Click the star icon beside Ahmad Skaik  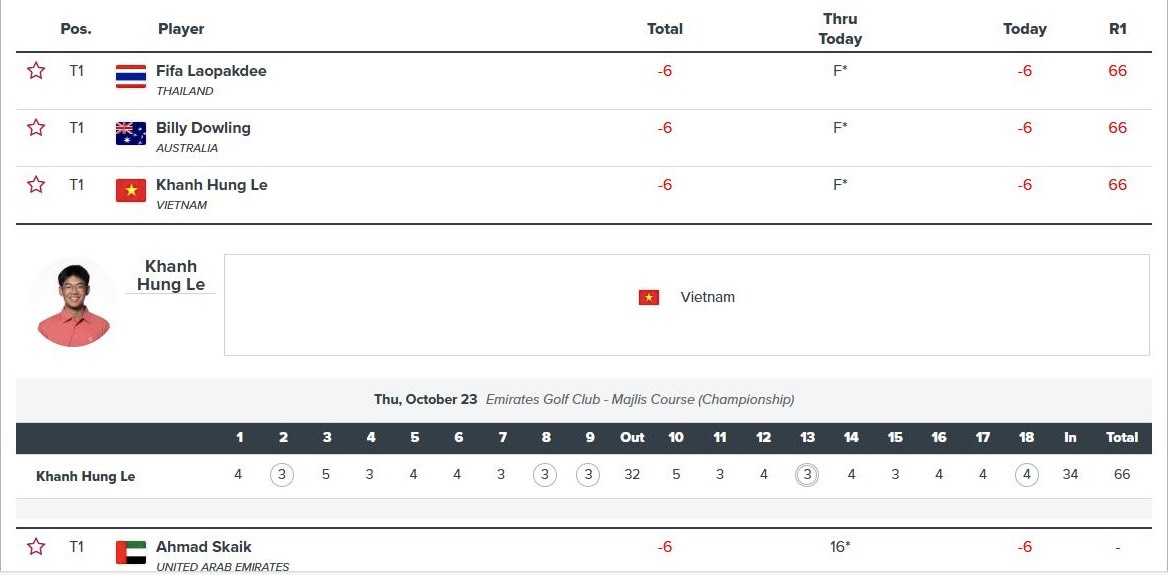[x=36, y=547]
